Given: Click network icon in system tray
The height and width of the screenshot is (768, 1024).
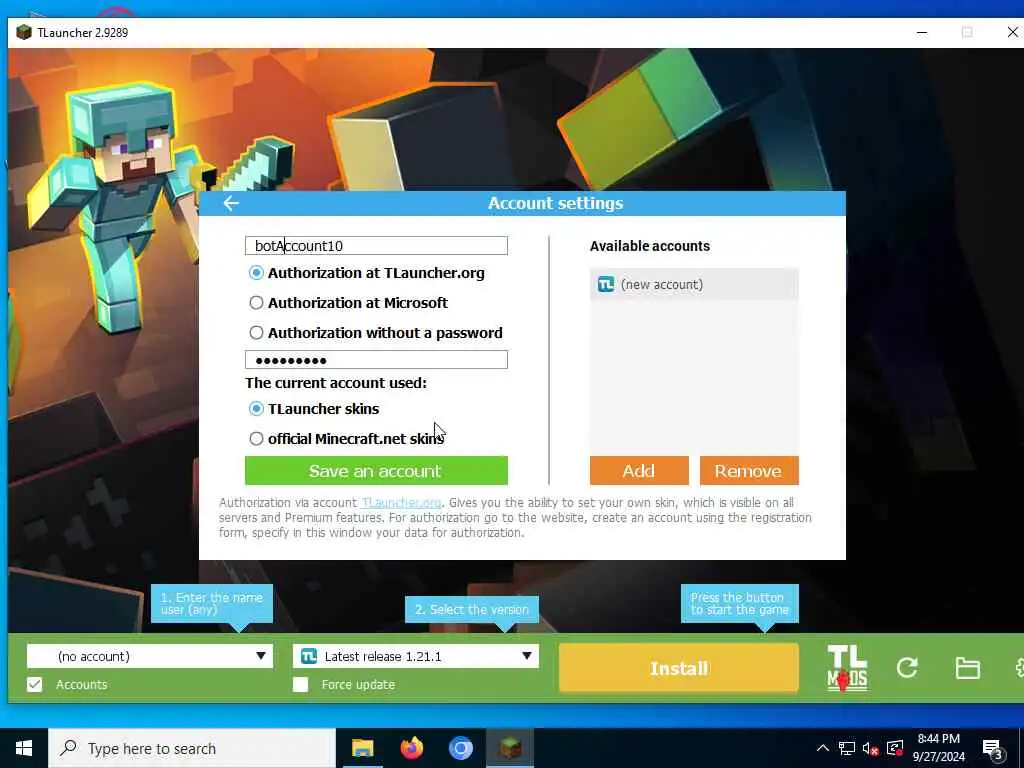Looking at the screenshot, I should coord(847,748).
